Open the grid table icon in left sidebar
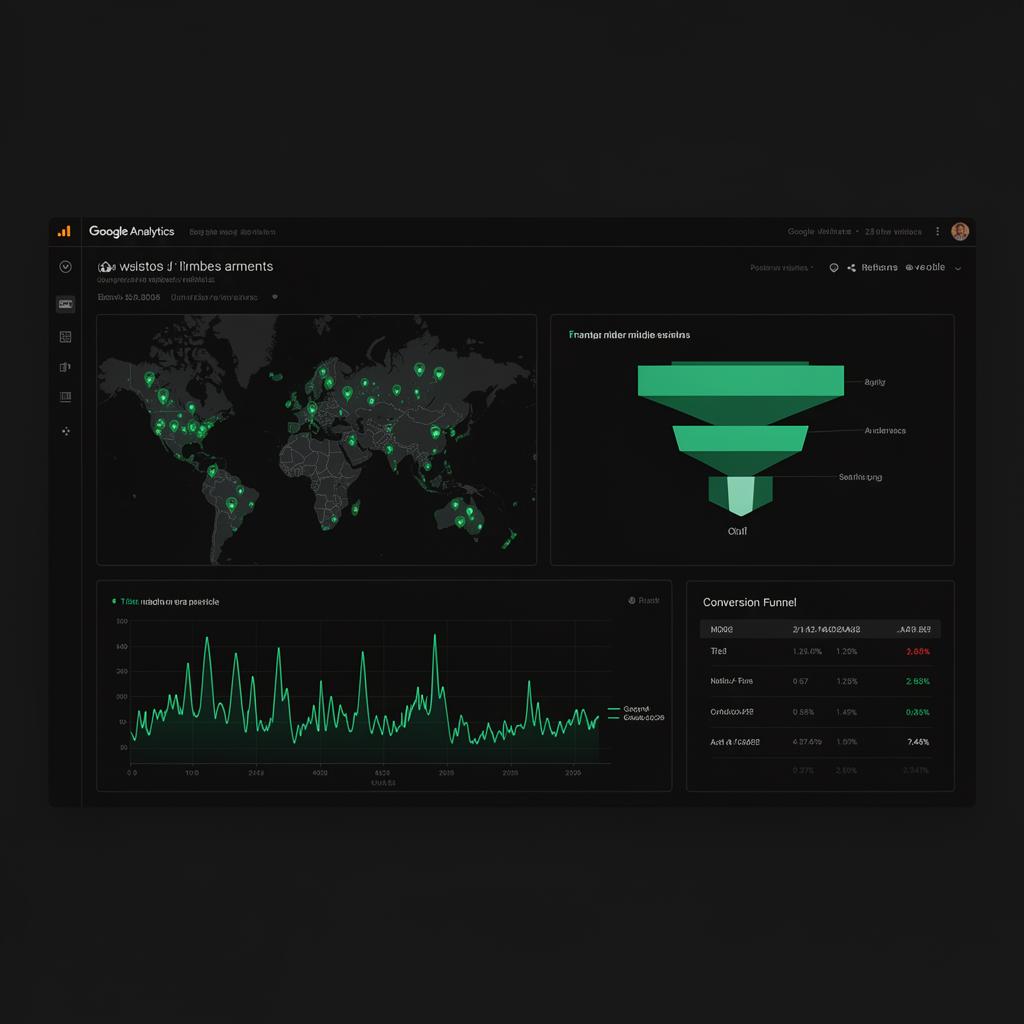The image size is (1024, 1024). (65, 336)
